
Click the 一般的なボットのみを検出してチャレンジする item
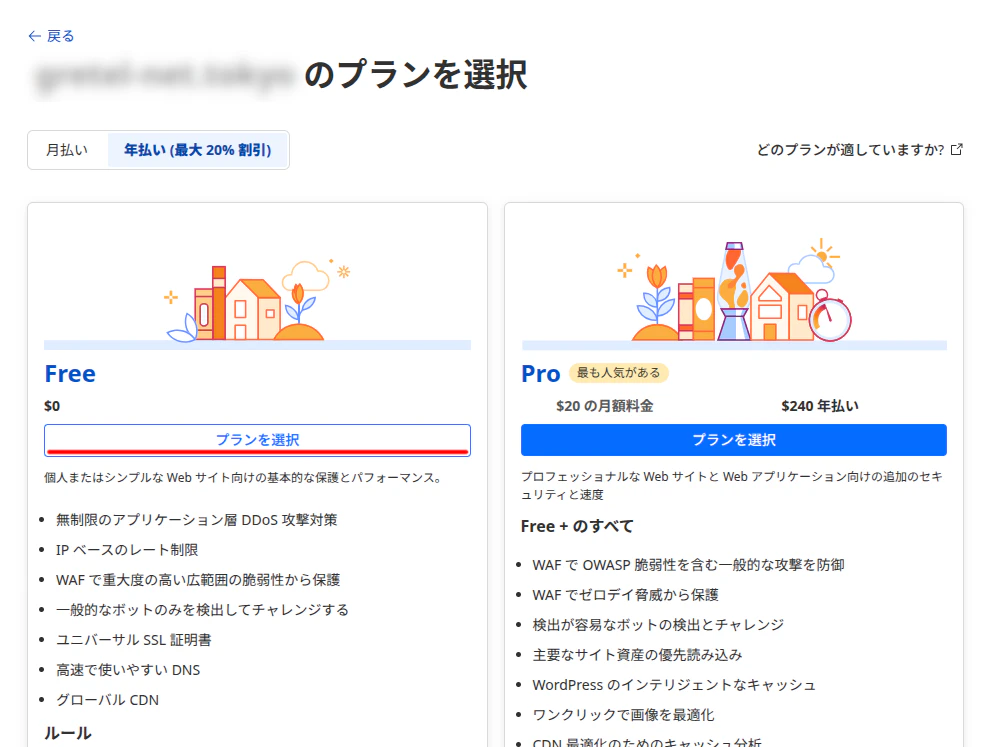pos(202,610)
